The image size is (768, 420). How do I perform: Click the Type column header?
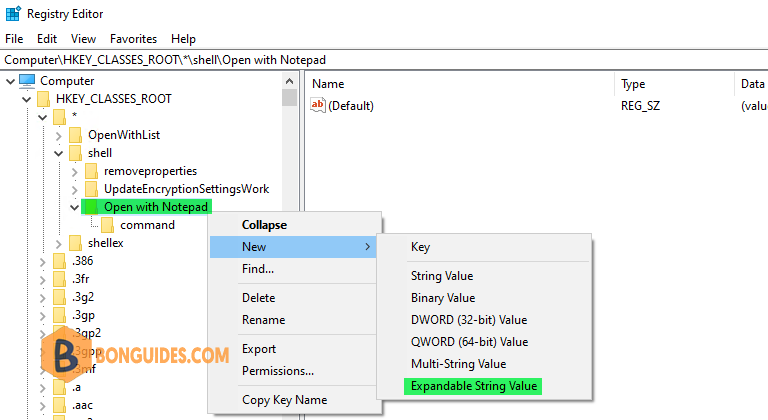point(674,84)
